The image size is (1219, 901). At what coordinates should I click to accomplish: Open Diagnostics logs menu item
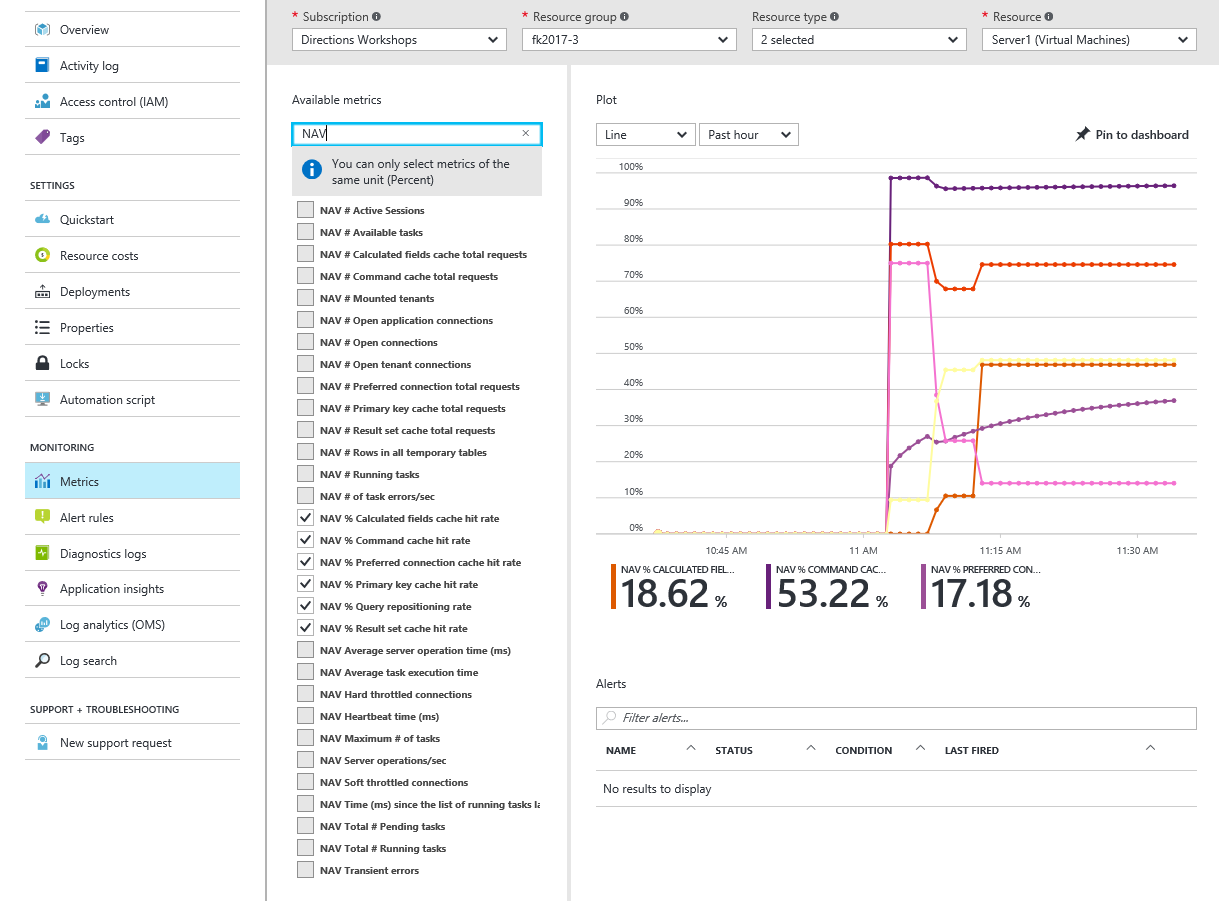(103, 554)
